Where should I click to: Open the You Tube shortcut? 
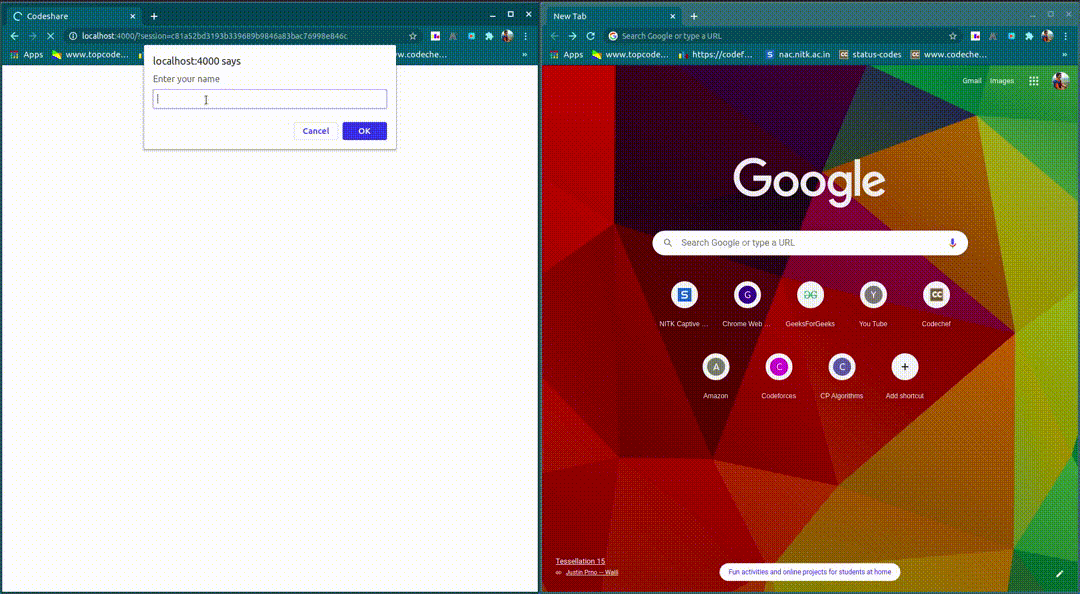tap(873, 303)
